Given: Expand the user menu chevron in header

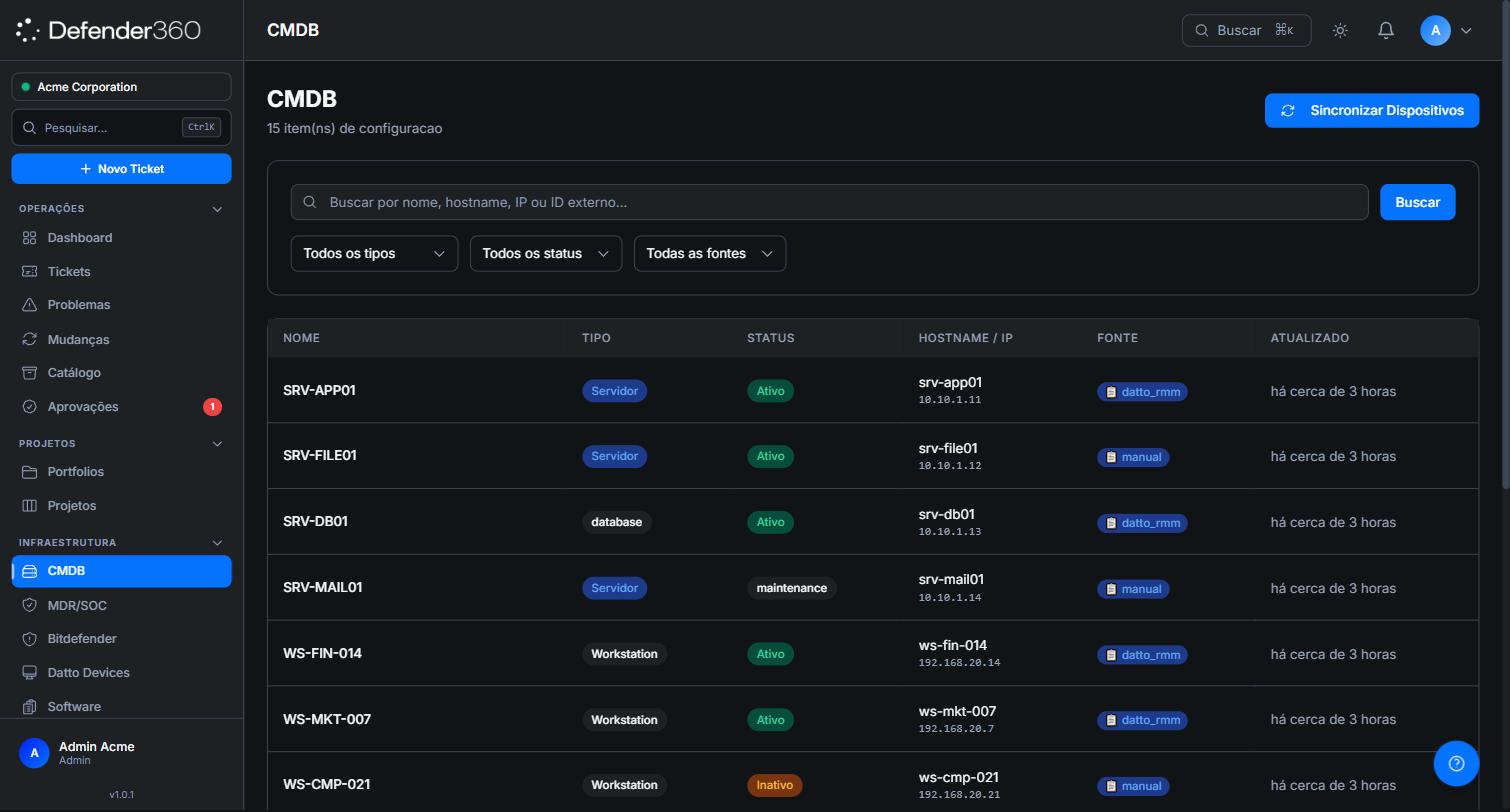Looking at the screenshot, I should [1466, 30].
